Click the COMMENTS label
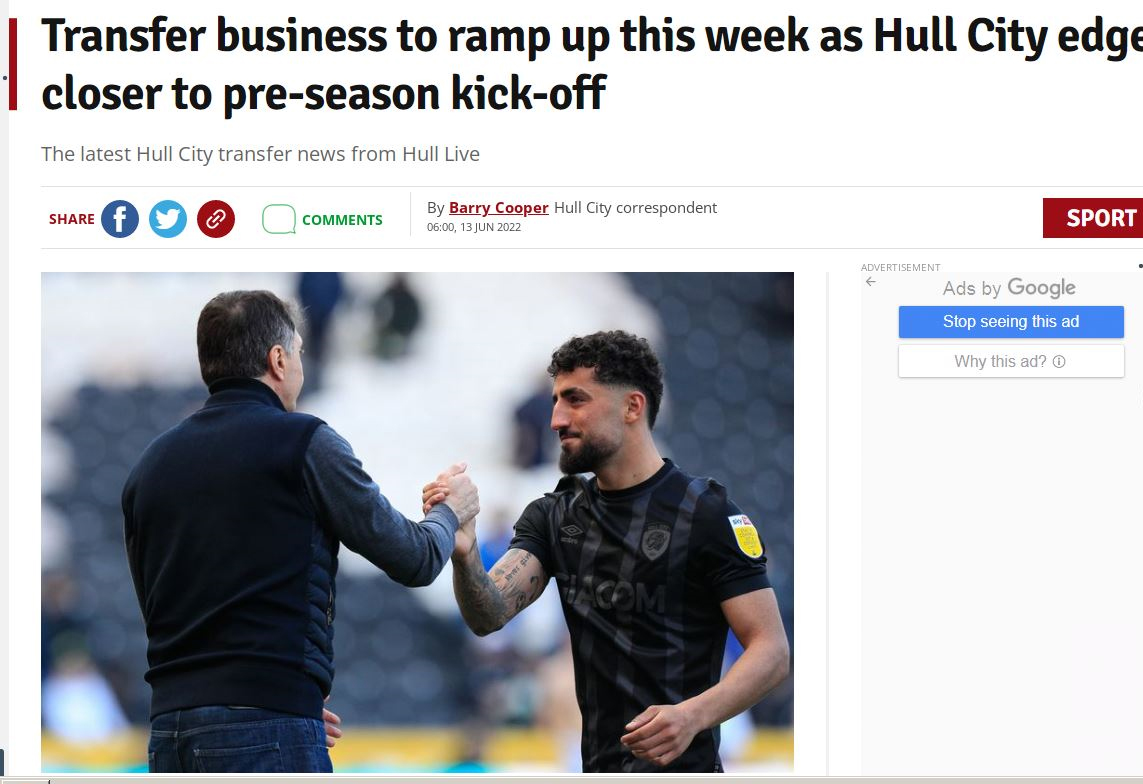 [342, 220]
